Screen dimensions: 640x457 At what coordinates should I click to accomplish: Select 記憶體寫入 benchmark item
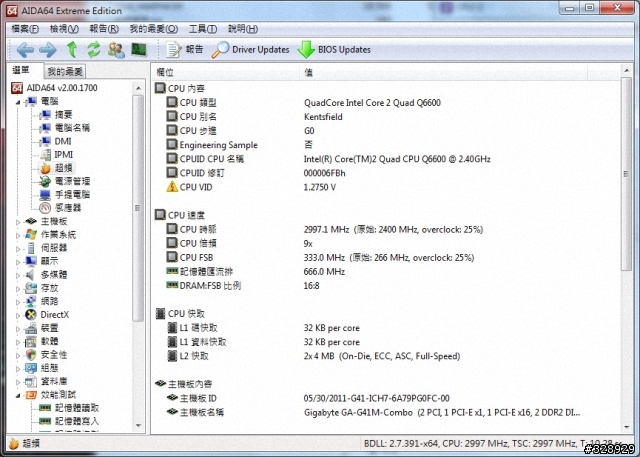click(x=77, y=421)
